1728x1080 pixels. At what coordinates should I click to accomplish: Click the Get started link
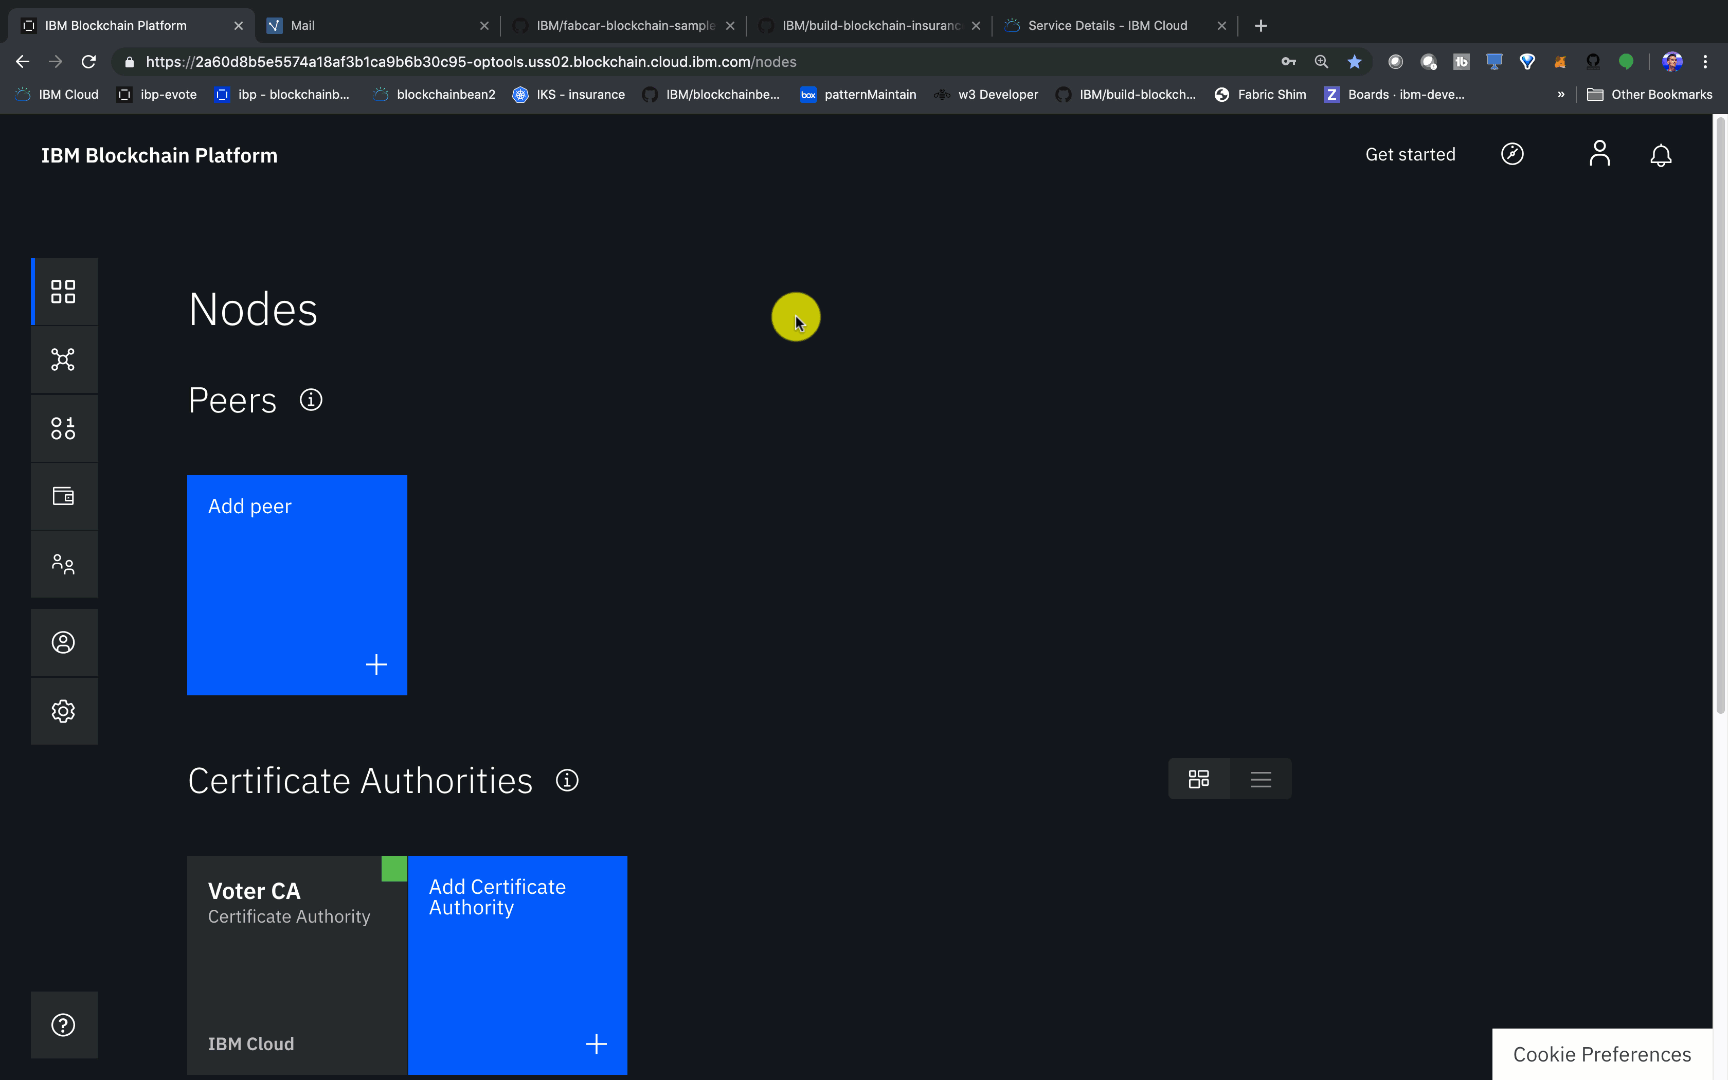point(1410,154)
